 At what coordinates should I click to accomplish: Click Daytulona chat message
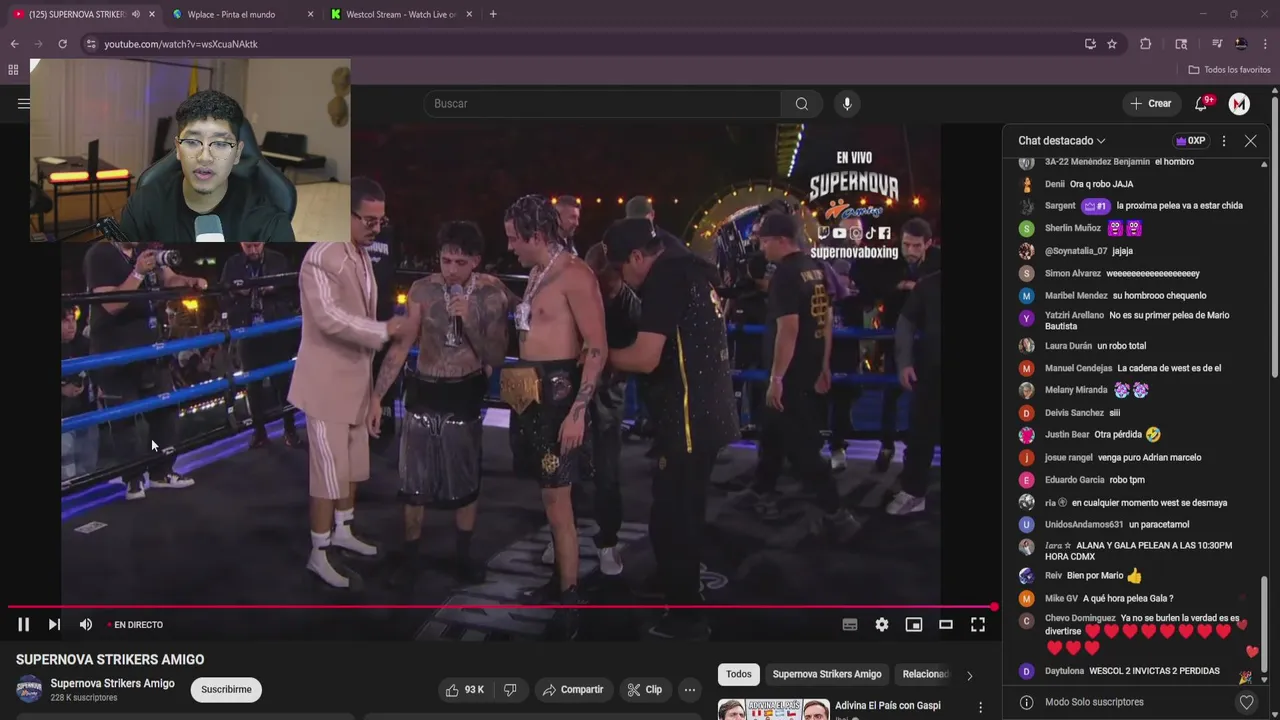pos(1130,671)
